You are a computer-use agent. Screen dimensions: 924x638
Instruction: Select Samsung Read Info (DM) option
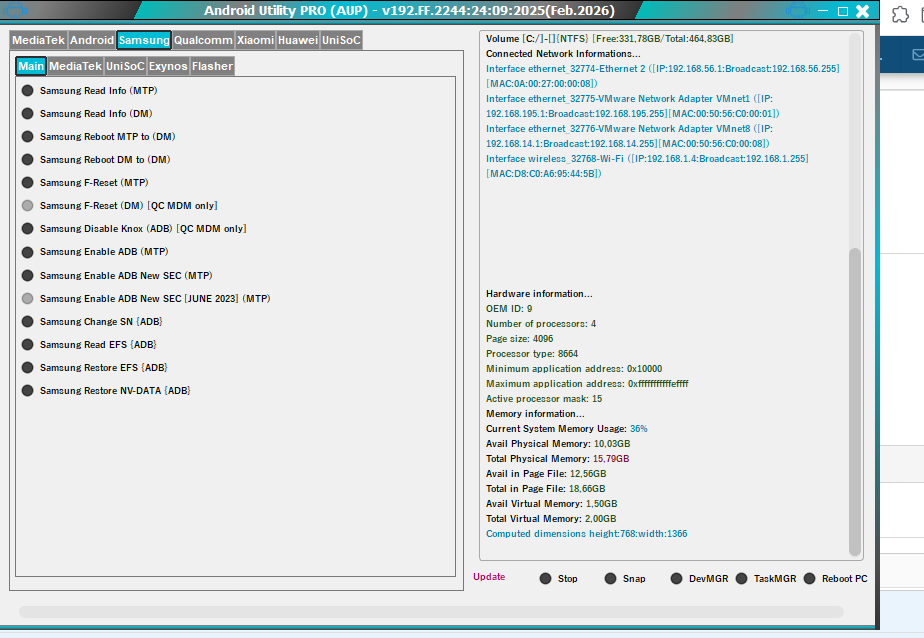(27, 114)
